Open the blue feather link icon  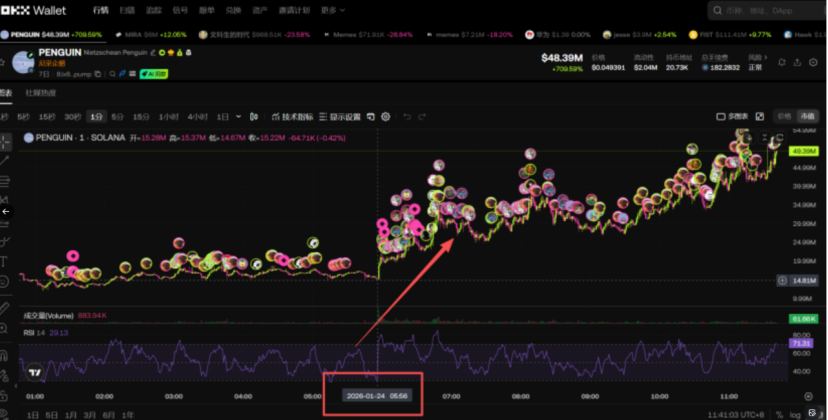(123, 74)
